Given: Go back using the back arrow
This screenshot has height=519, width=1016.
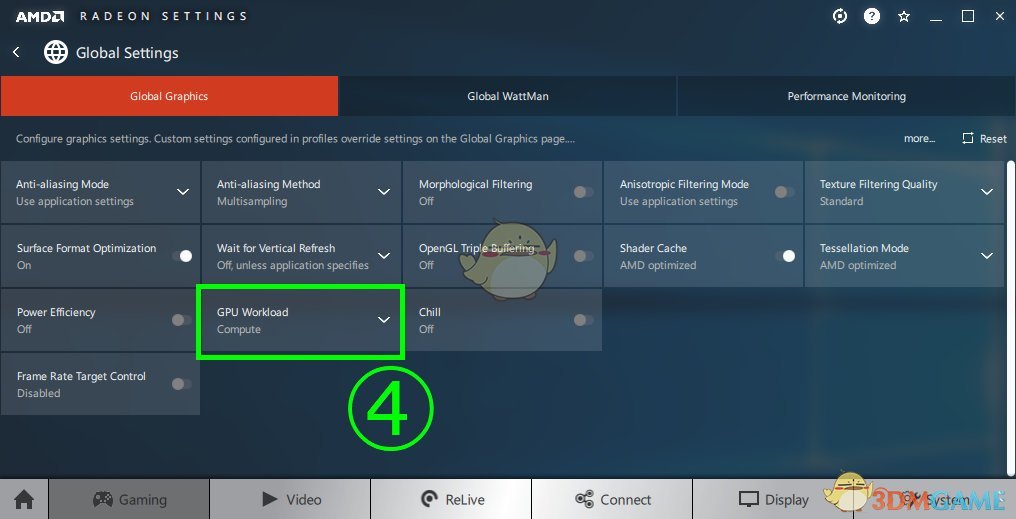Looking at the screenshot, I should 17,52.
